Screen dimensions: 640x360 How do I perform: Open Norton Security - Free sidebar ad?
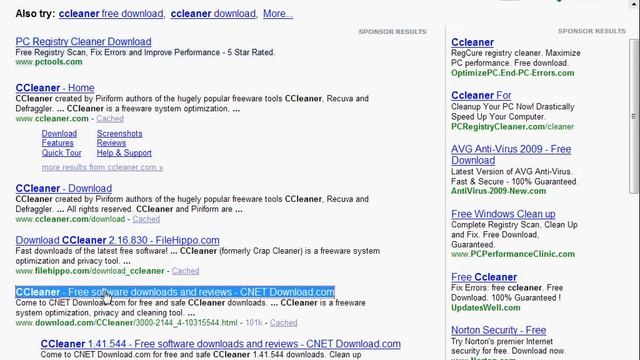click(498, 330)
